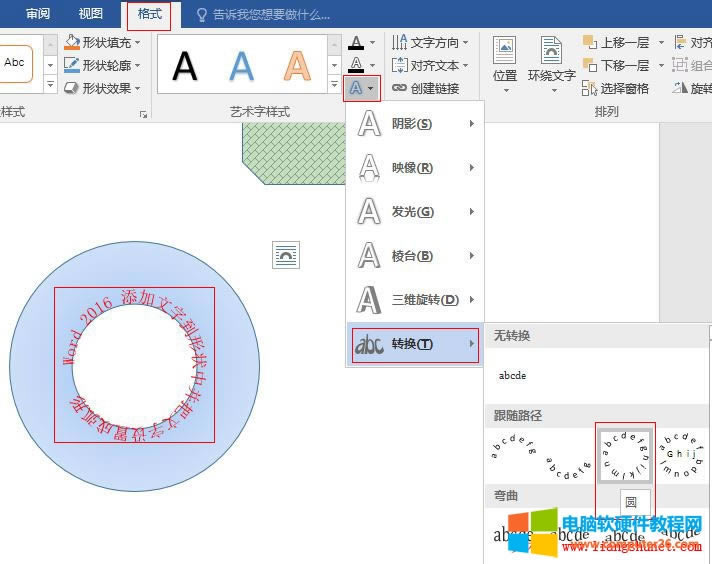Switch to the 视图 tab
This screenshot has width=712, height=564.
90,14
